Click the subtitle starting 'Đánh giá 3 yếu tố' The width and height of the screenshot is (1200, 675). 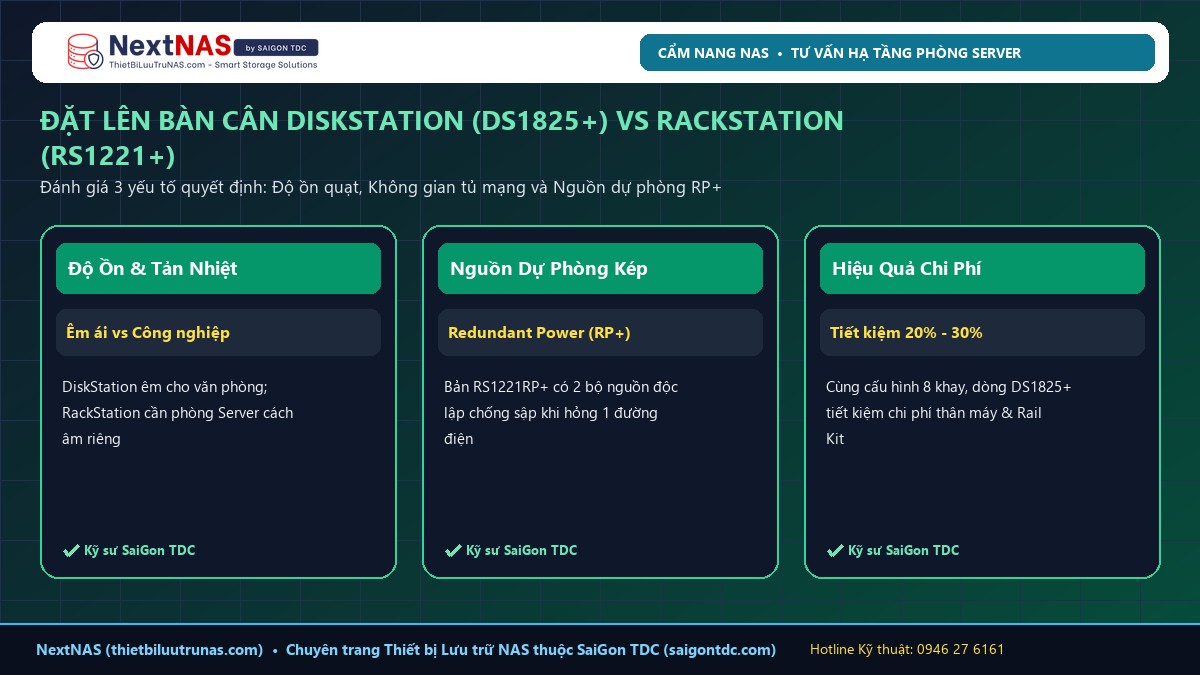380,187
